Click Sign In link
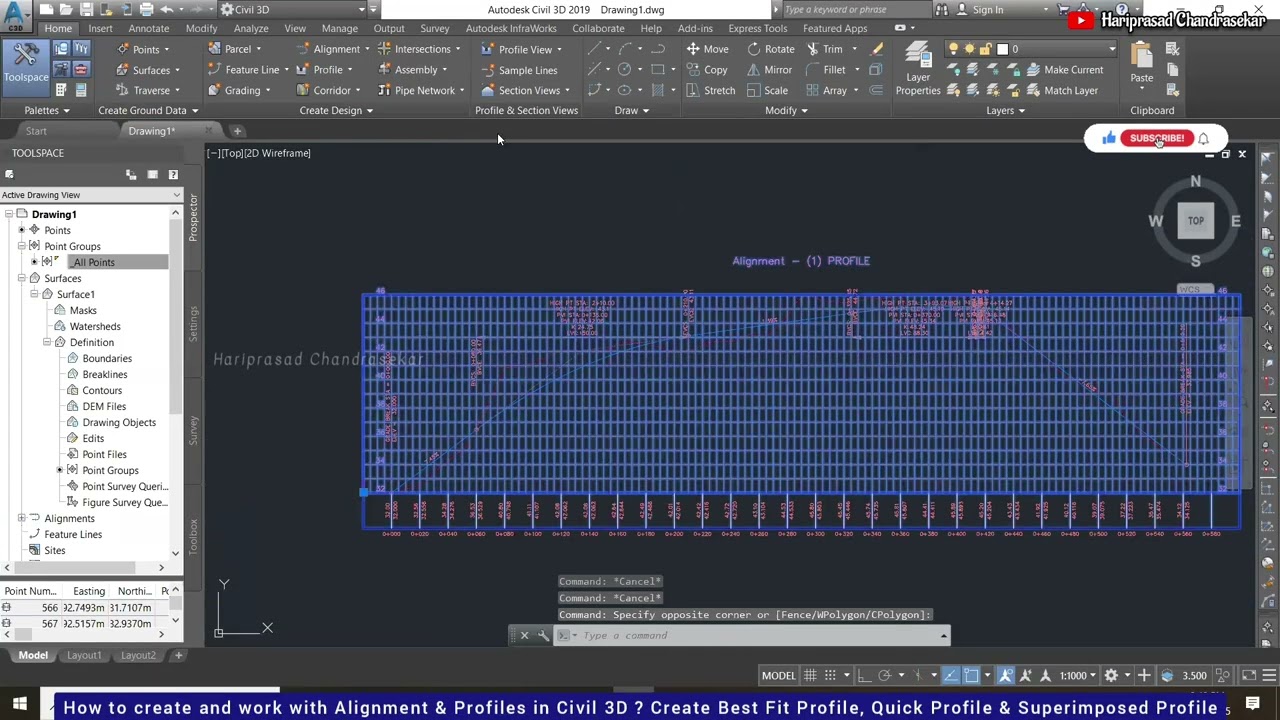The image size is (1280, 720). point(987,10)
